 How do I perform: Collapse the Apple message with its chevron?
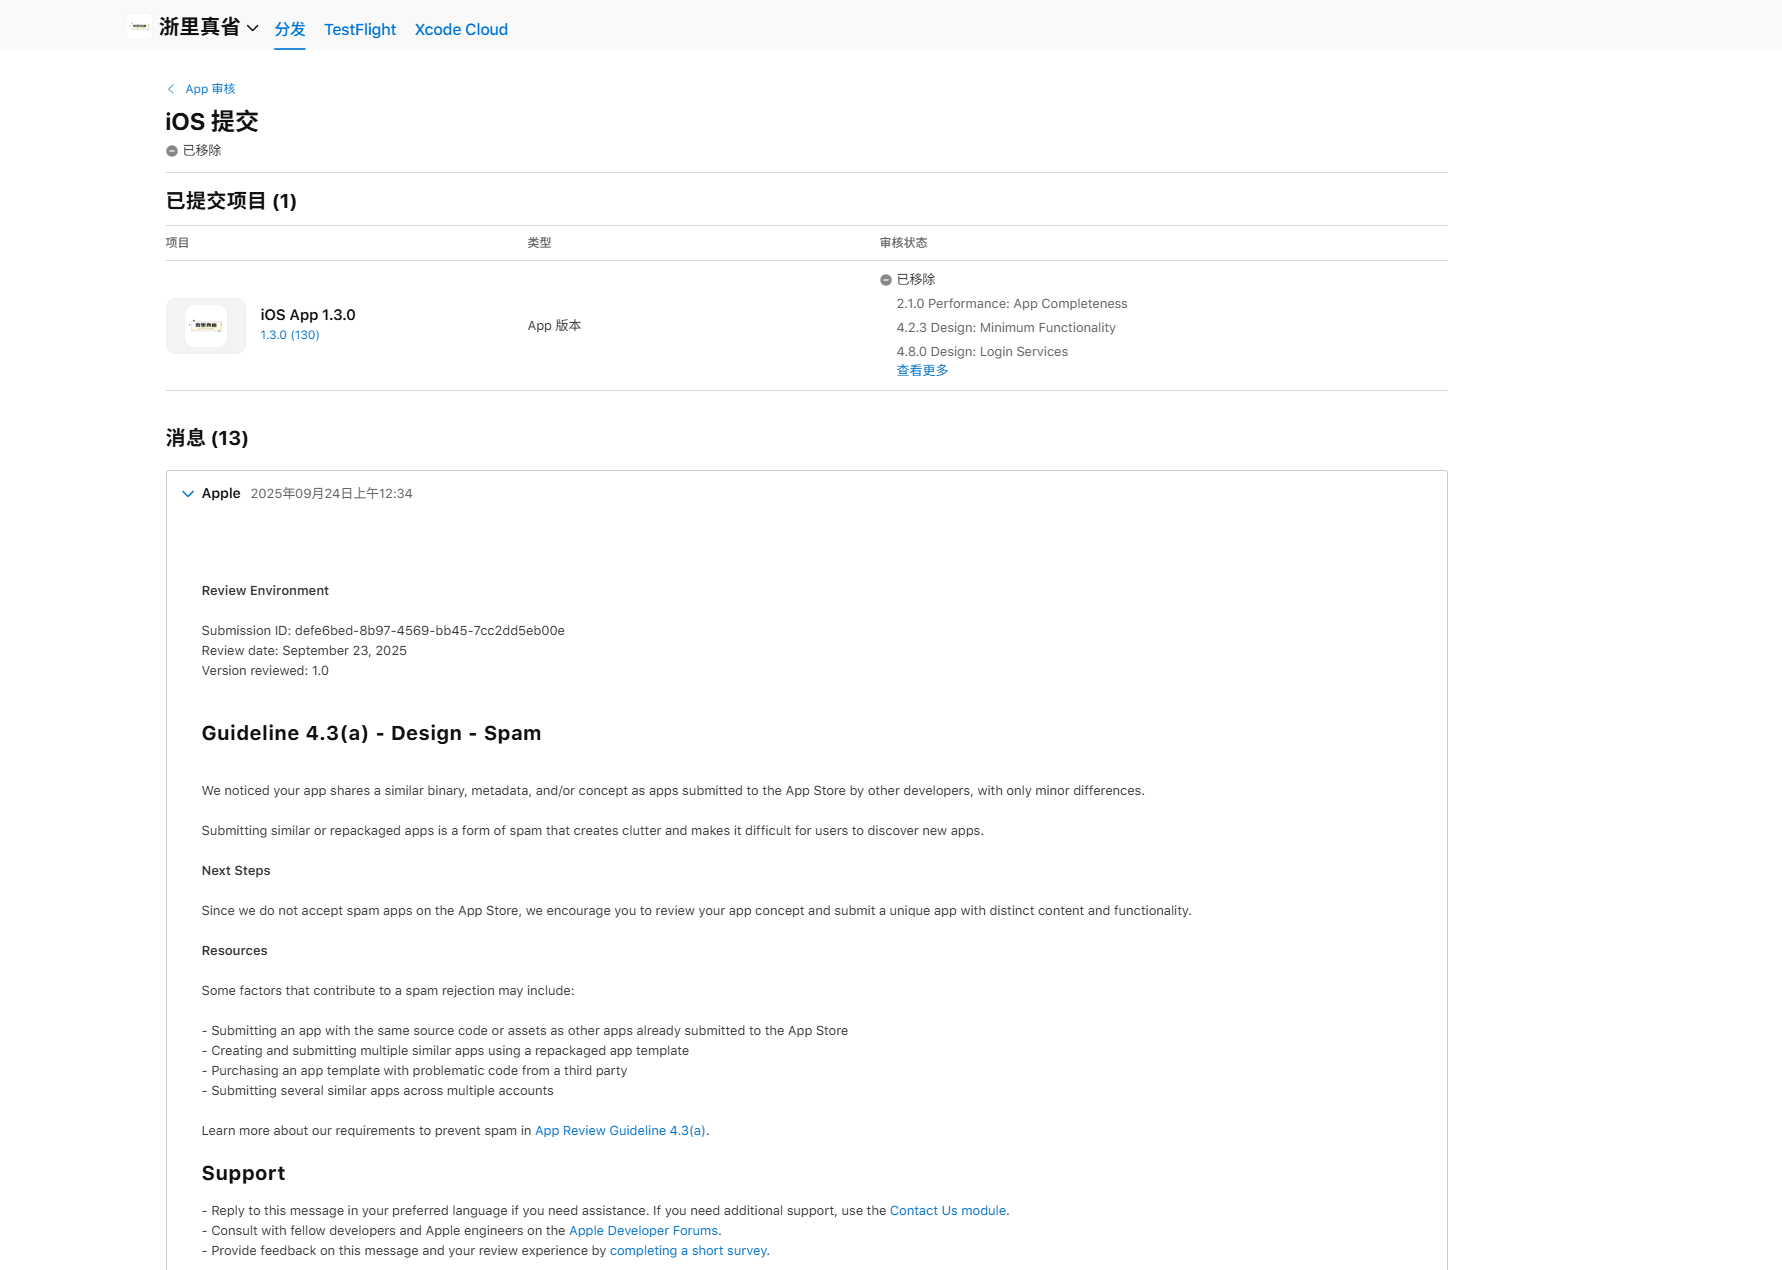click(188, 494)
